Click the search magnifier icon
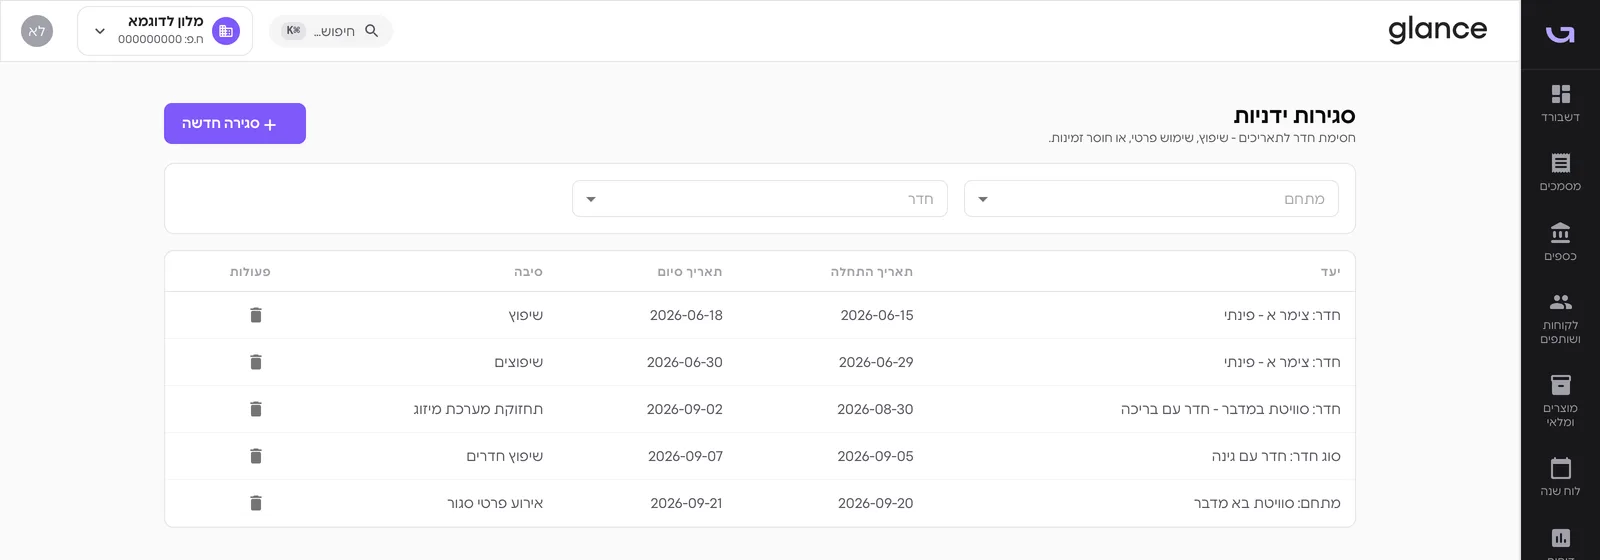 pyautogui.click(x=371, y=31)
